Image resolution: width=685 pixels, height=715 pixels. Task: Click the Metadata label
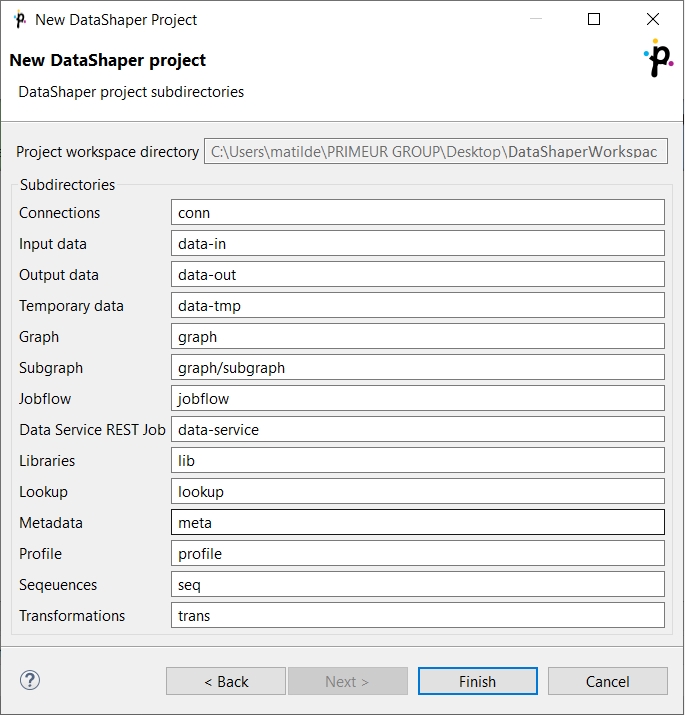(x=51, y=523)
